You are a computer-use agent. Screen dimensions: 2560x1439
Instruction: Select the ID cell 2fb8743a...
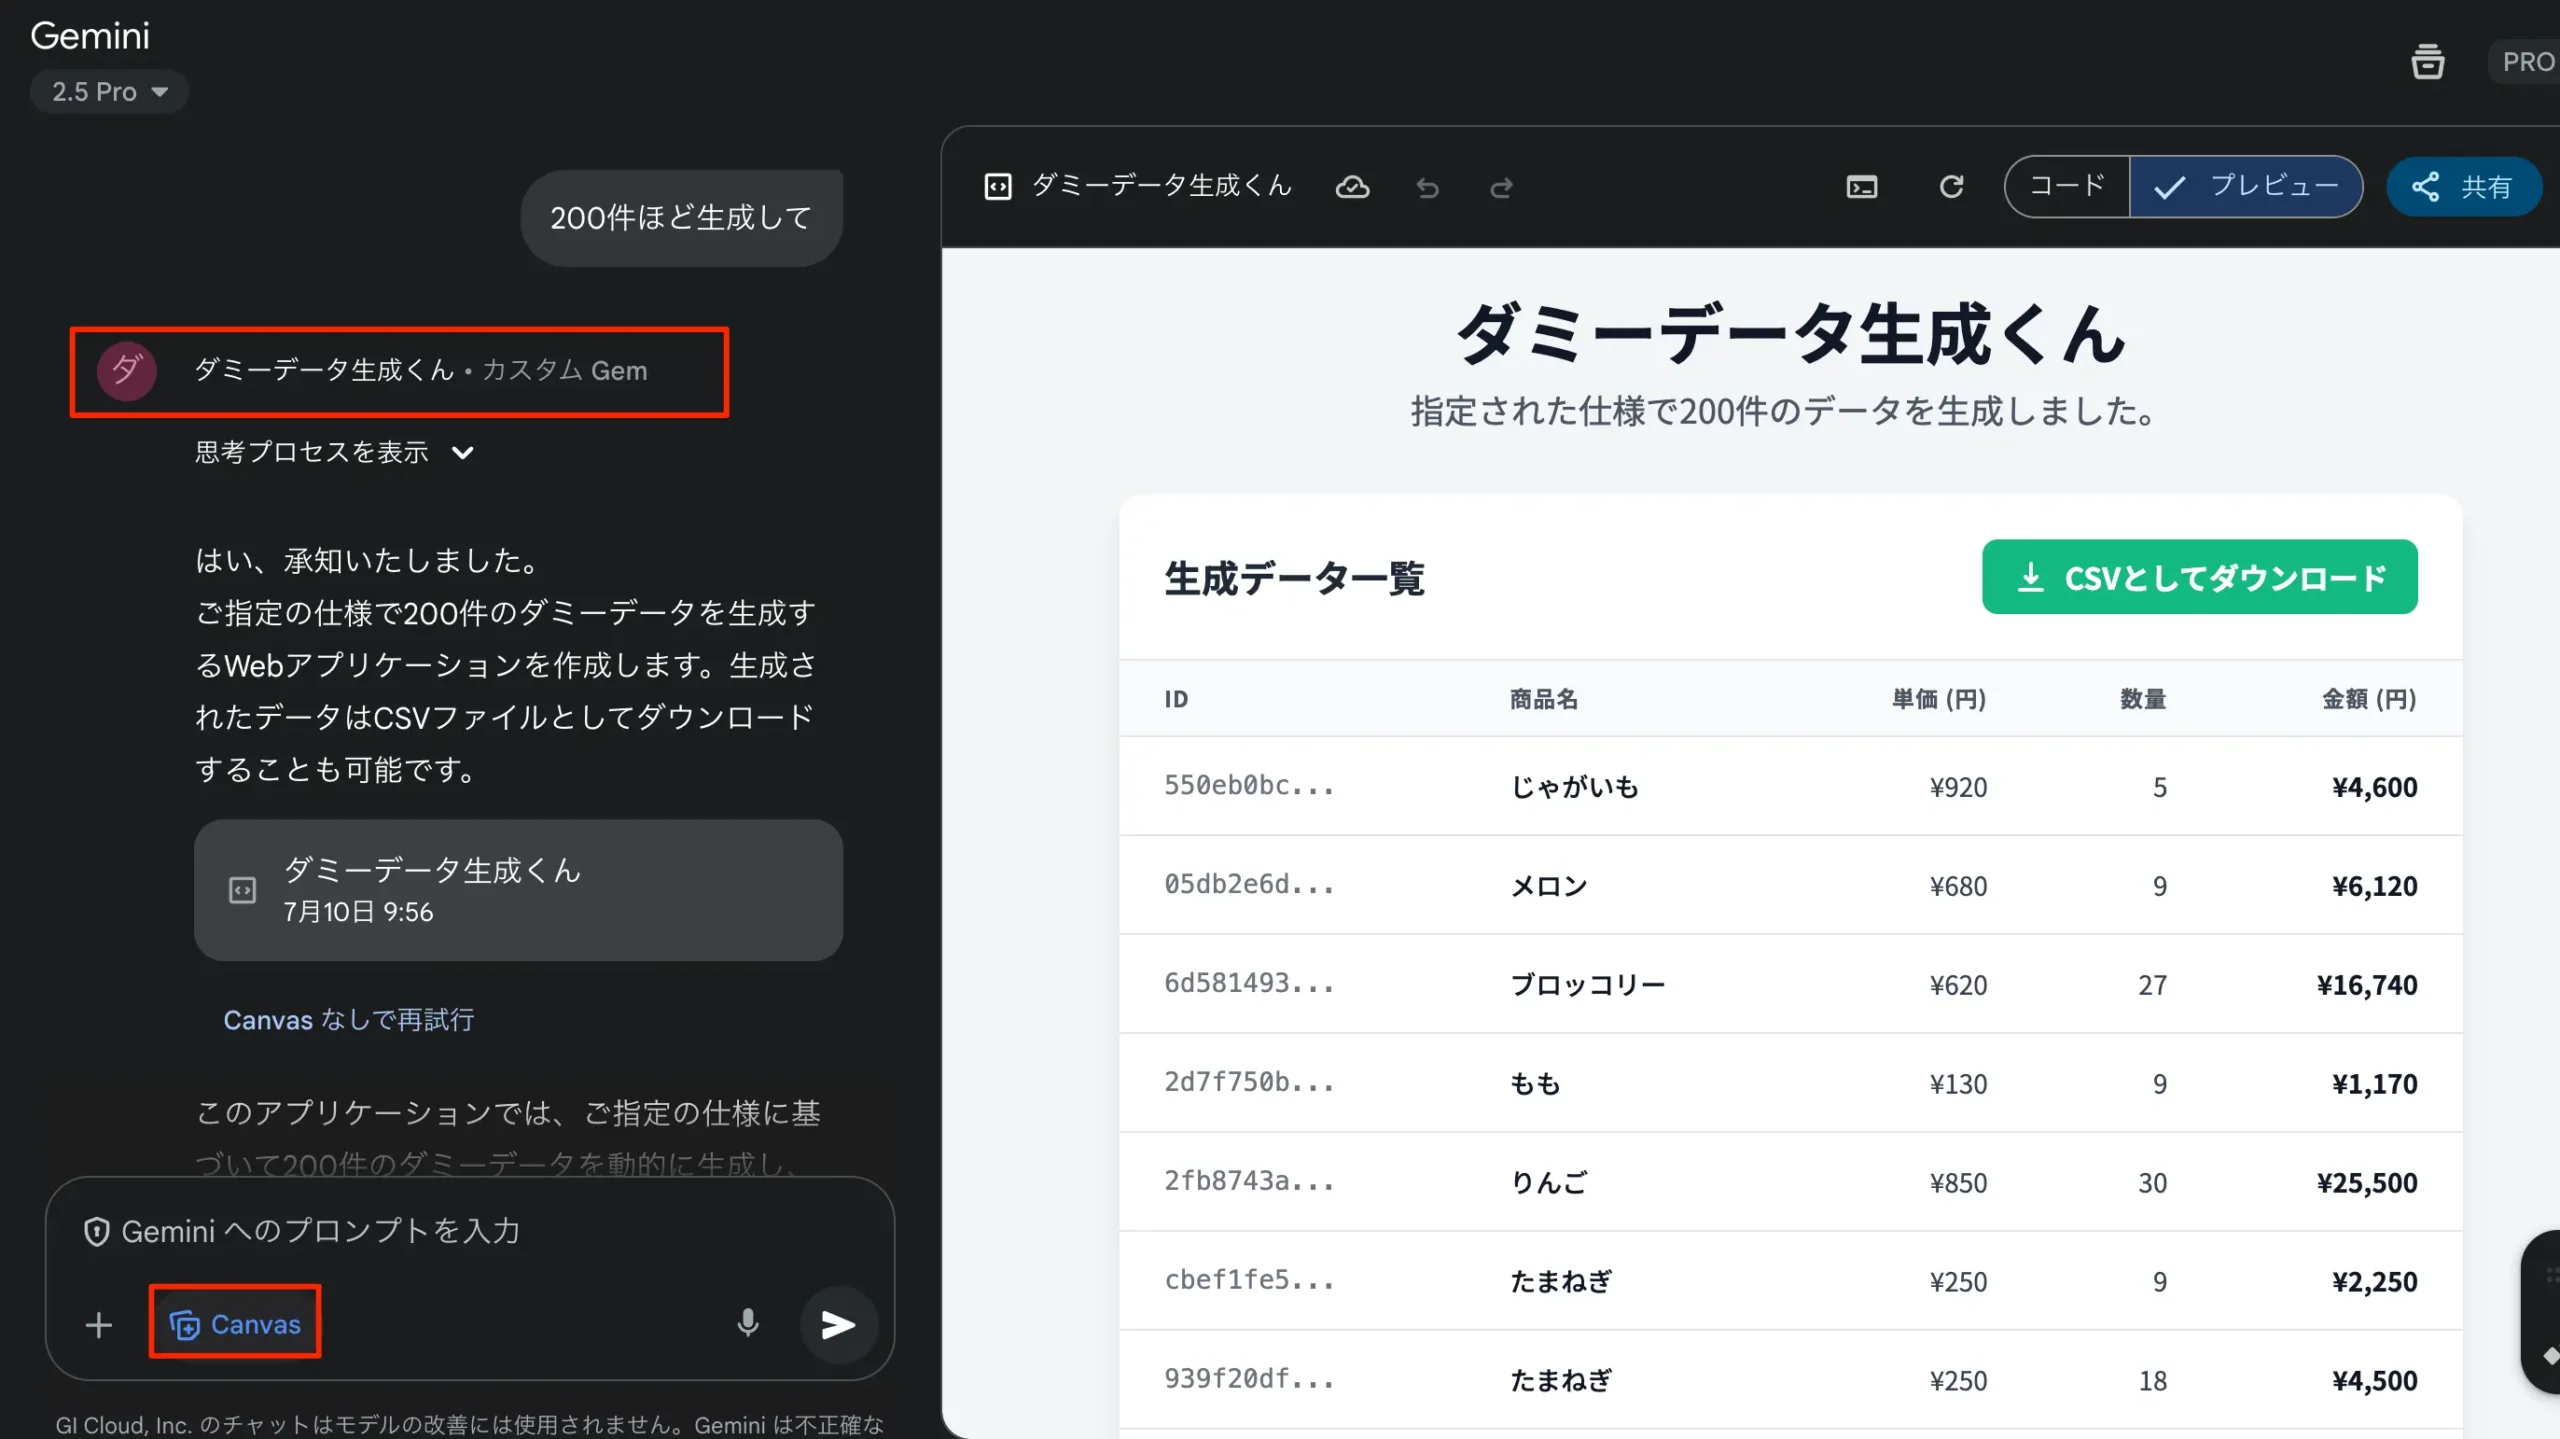(x=1249, y=1182)
